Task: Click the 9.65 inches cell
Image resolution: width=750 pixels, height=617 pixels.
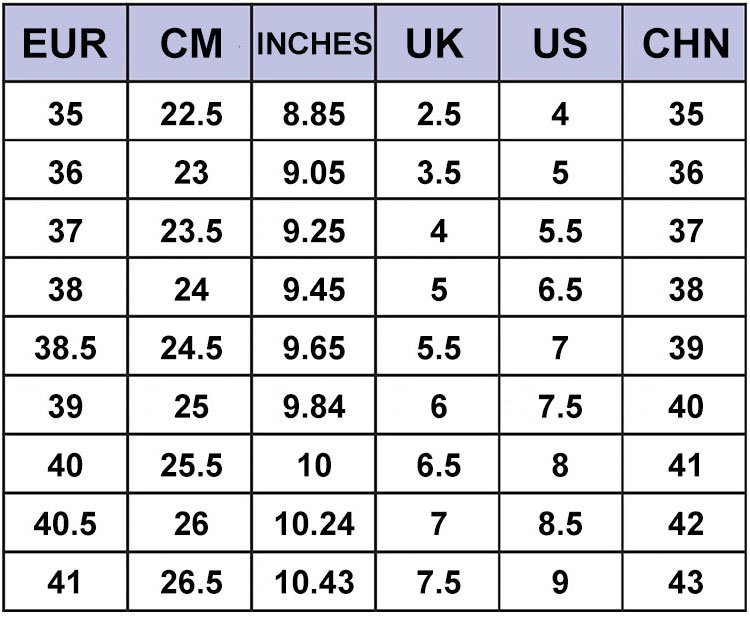Action: (314, 348)
